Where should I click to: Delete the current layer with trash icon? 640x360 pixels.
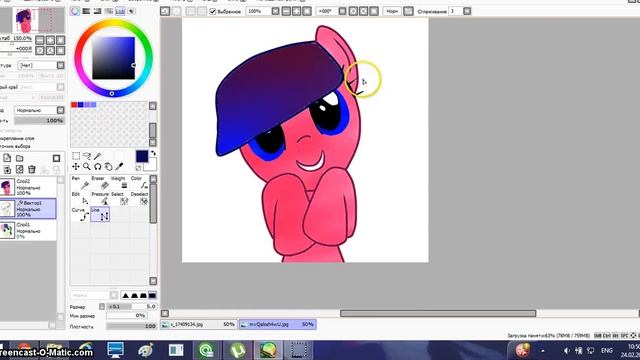click(x=32, y=169)
